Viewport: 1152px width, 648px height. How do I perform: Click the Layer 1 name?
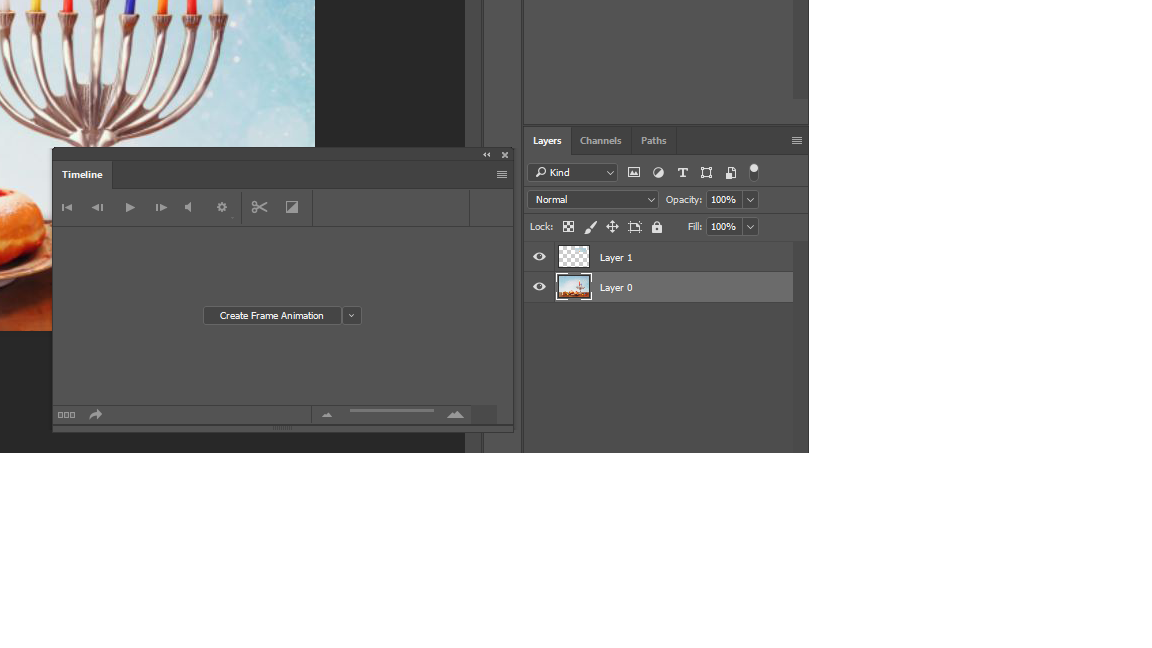pyautogui.click(x=616, y=258)
